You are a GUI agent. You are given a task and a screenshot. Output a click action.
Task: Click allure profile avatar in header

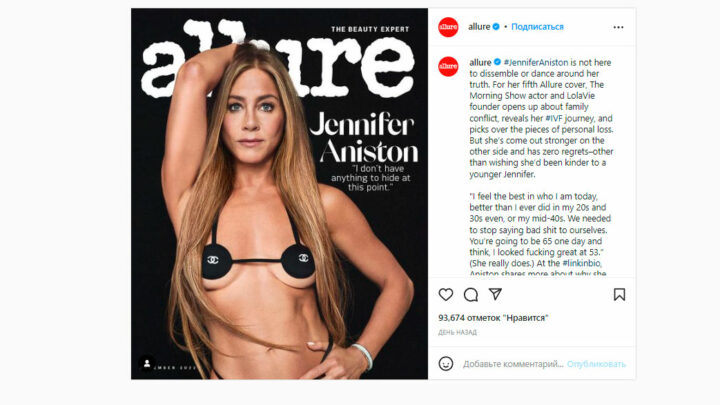pyautogui.click(x=448, y=27)
